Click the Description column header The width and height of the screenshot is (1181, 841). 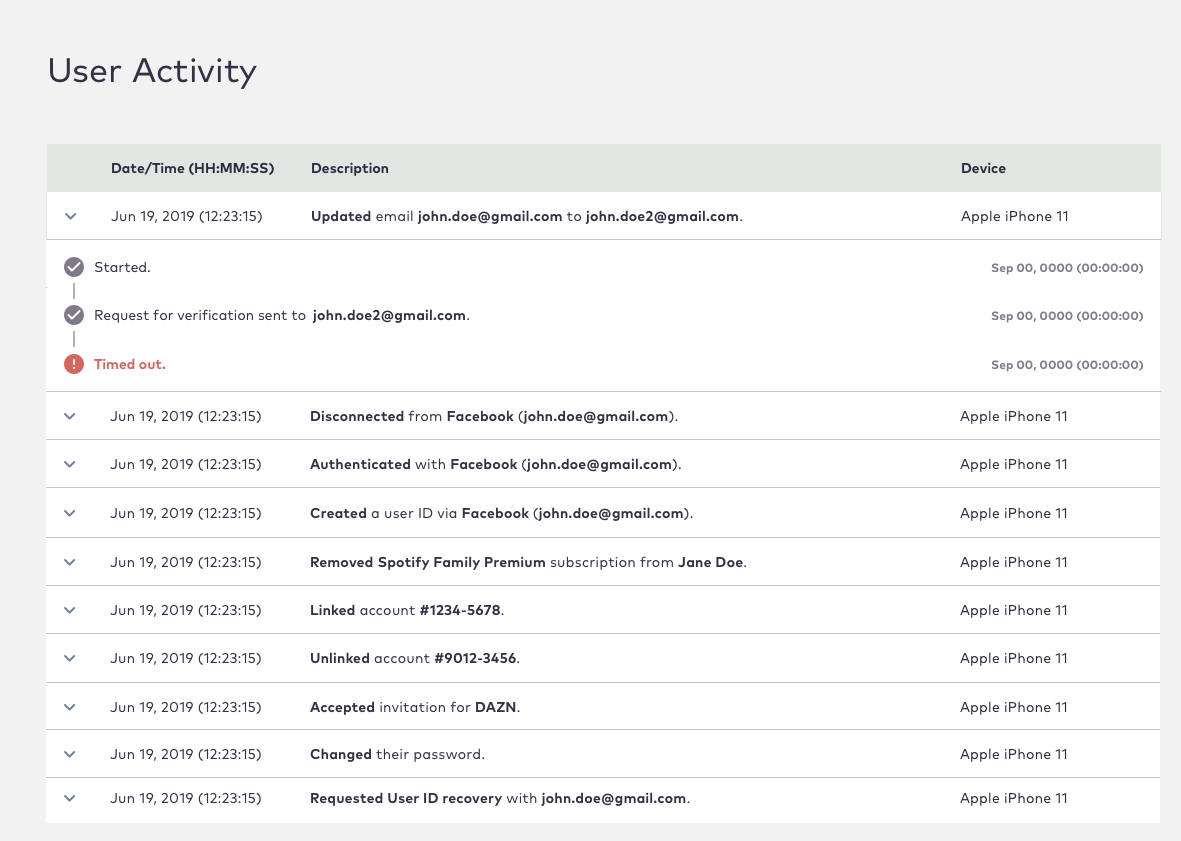click(349, 168)
